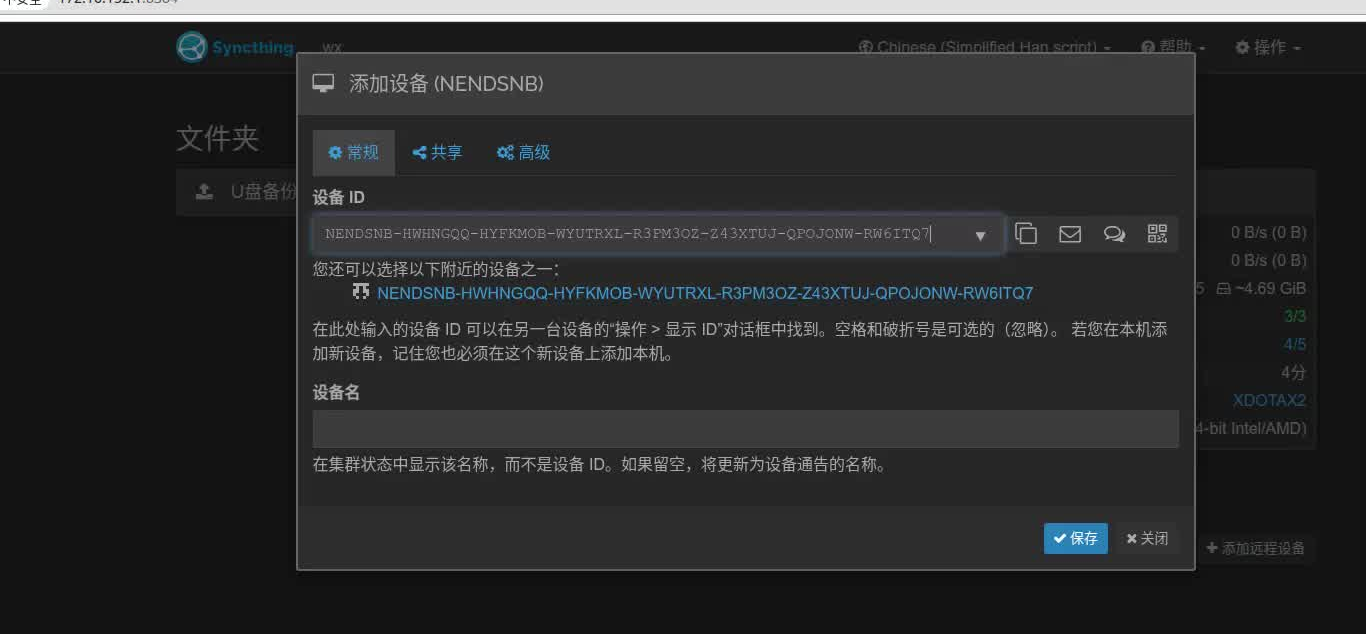Select the 常规 general tab
1366x634 pixels.
click(353, 152)
